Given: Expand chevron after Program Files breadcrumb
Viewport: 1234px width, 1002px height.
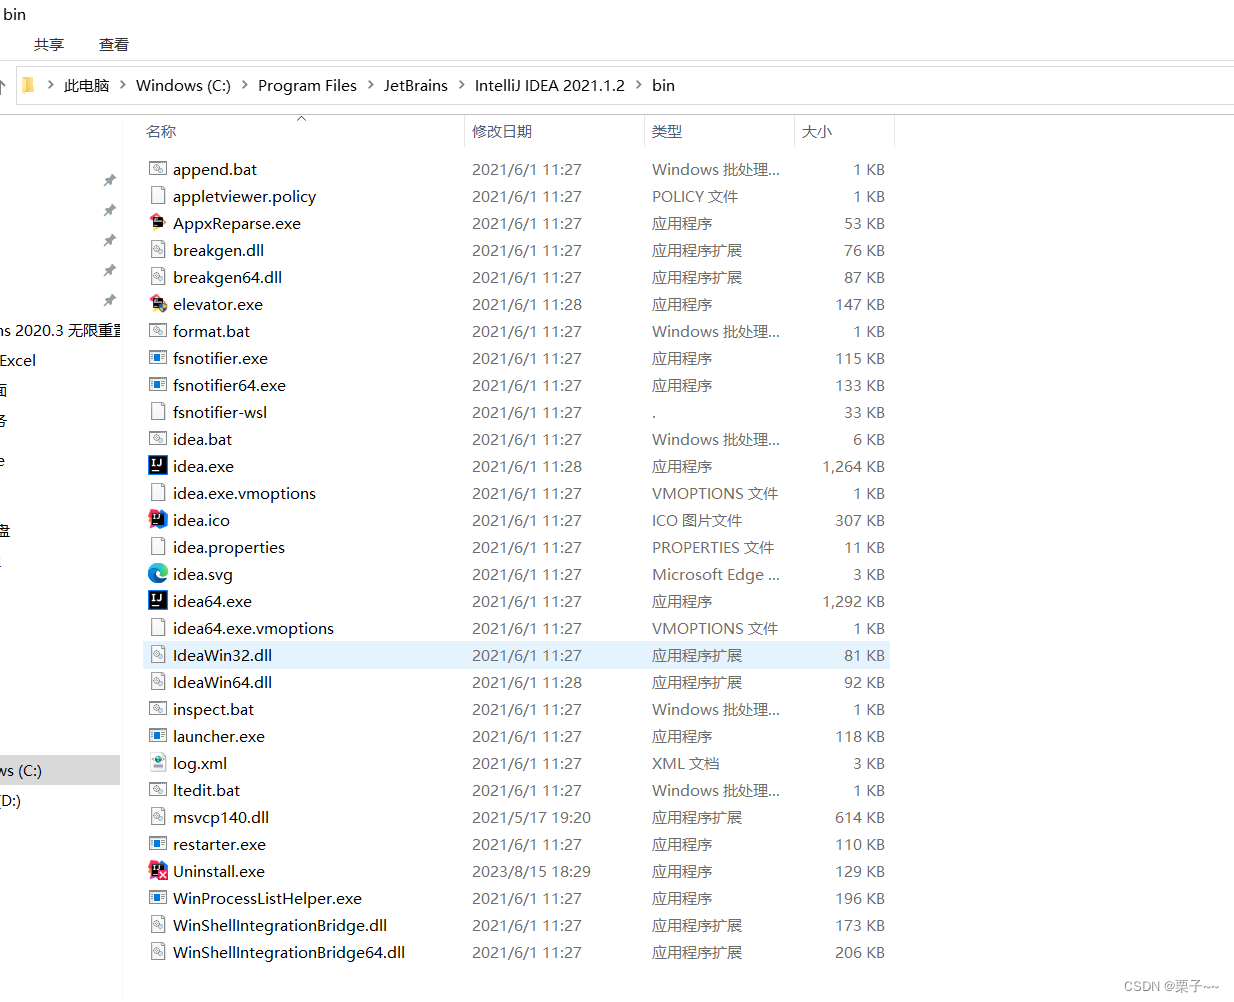Looking at the screenshot, I should pos(370,85).
